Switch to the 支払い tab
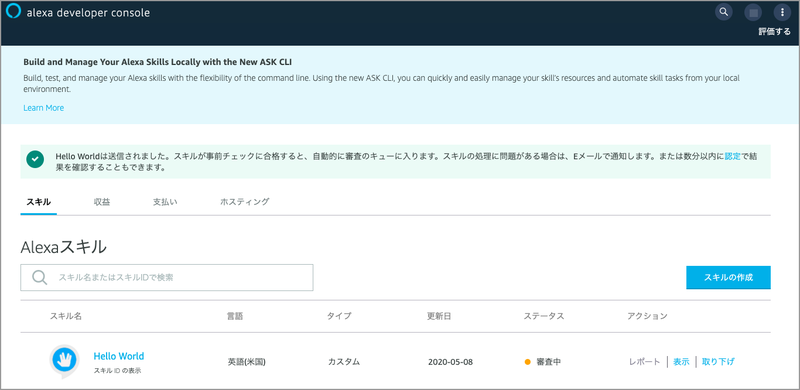 pos(165,202)
